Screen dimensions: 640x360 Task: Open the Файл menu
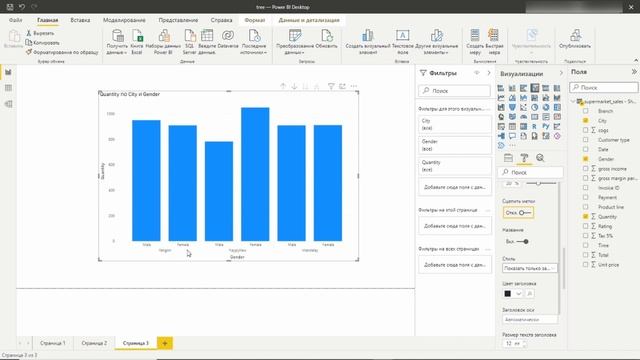click(16, 20)
